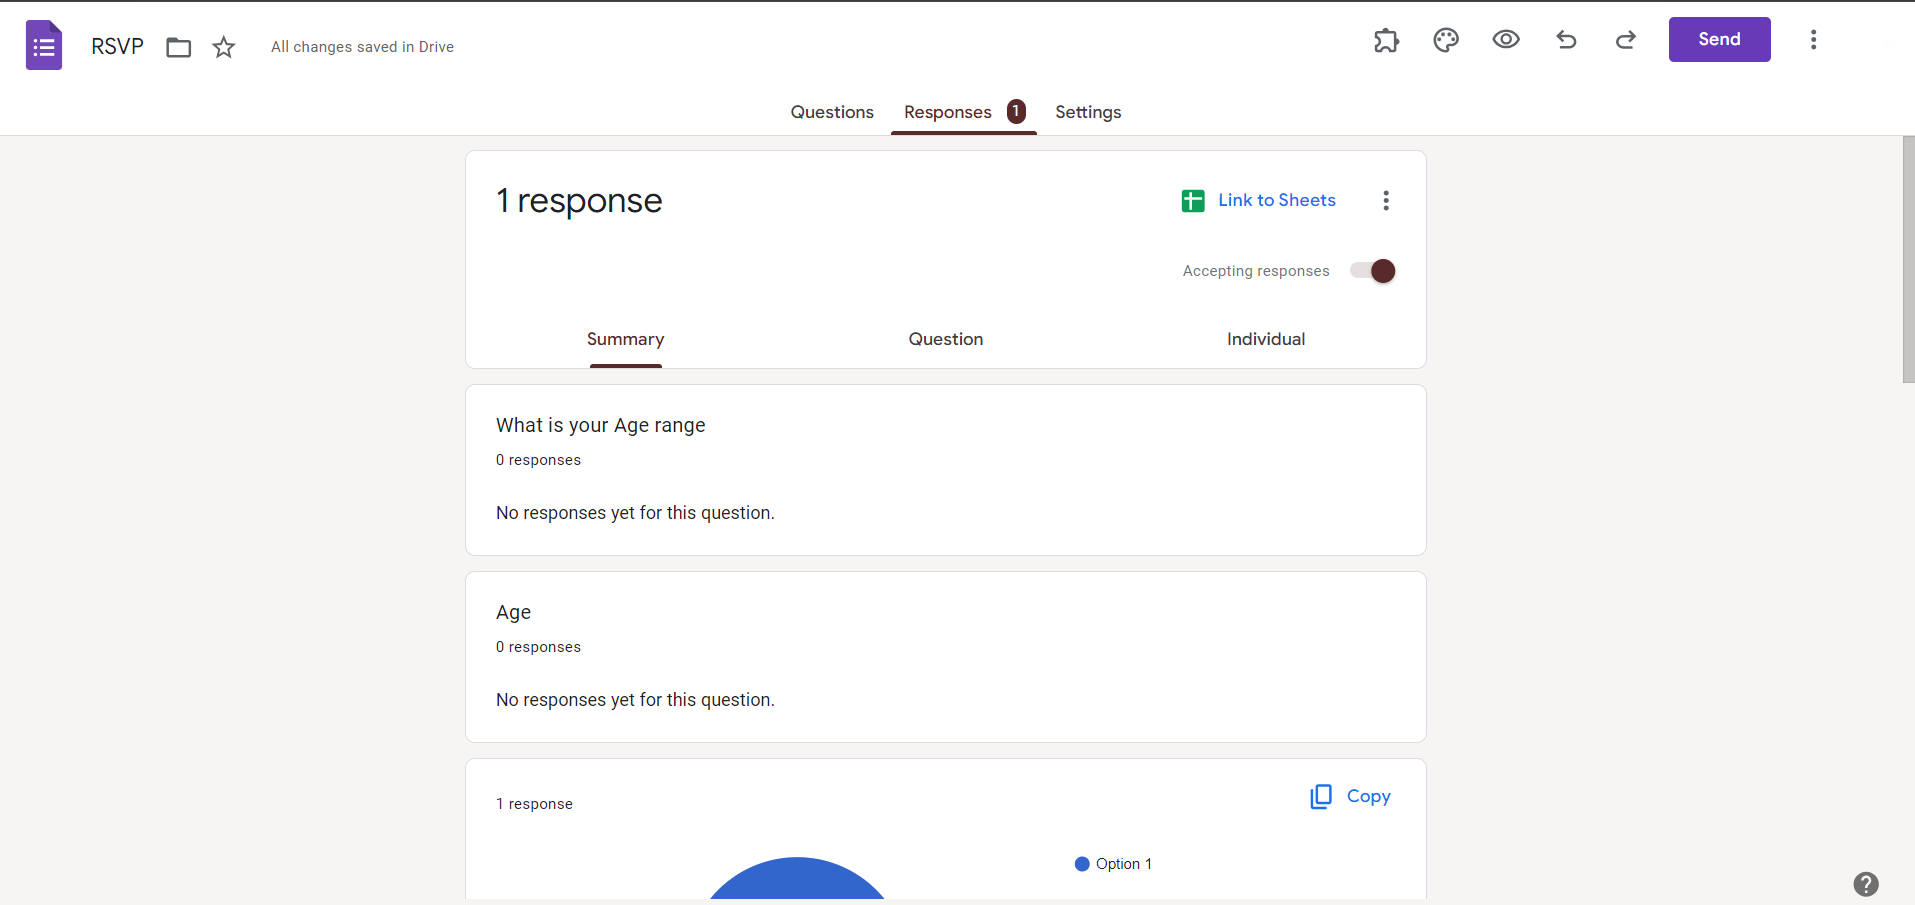Move form to folder icon

pyautogui.click(x=179, y=47)
